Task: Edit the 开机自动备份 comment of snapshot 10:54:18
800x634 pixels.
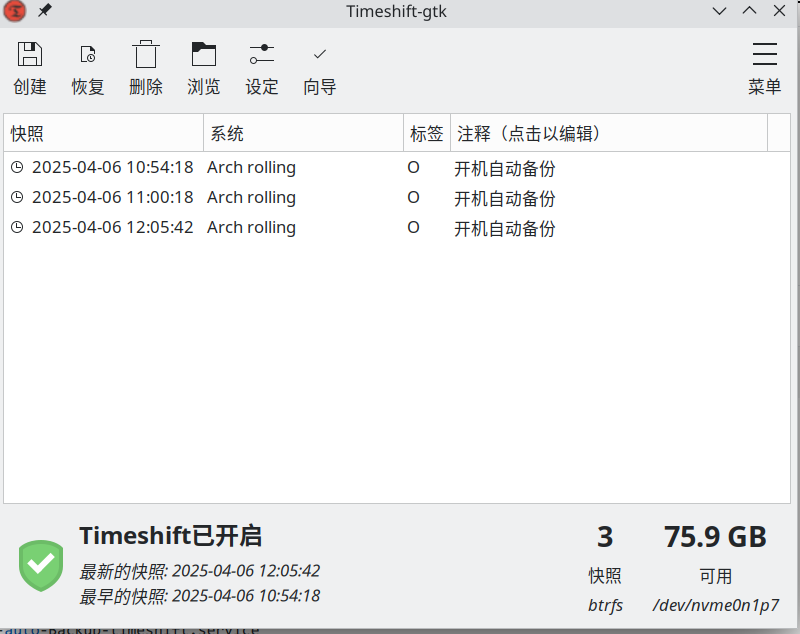Action: (505, 168)
